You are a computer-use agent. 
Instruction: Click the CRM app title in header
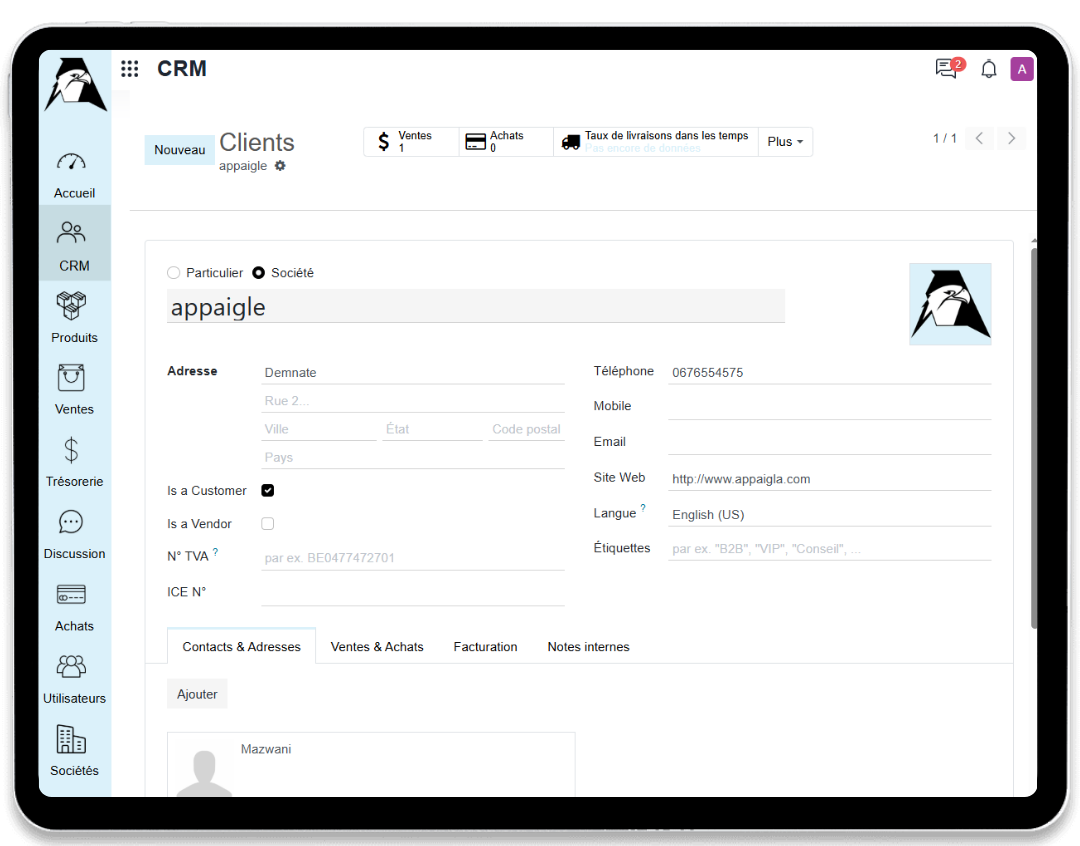tap(182, 68)
